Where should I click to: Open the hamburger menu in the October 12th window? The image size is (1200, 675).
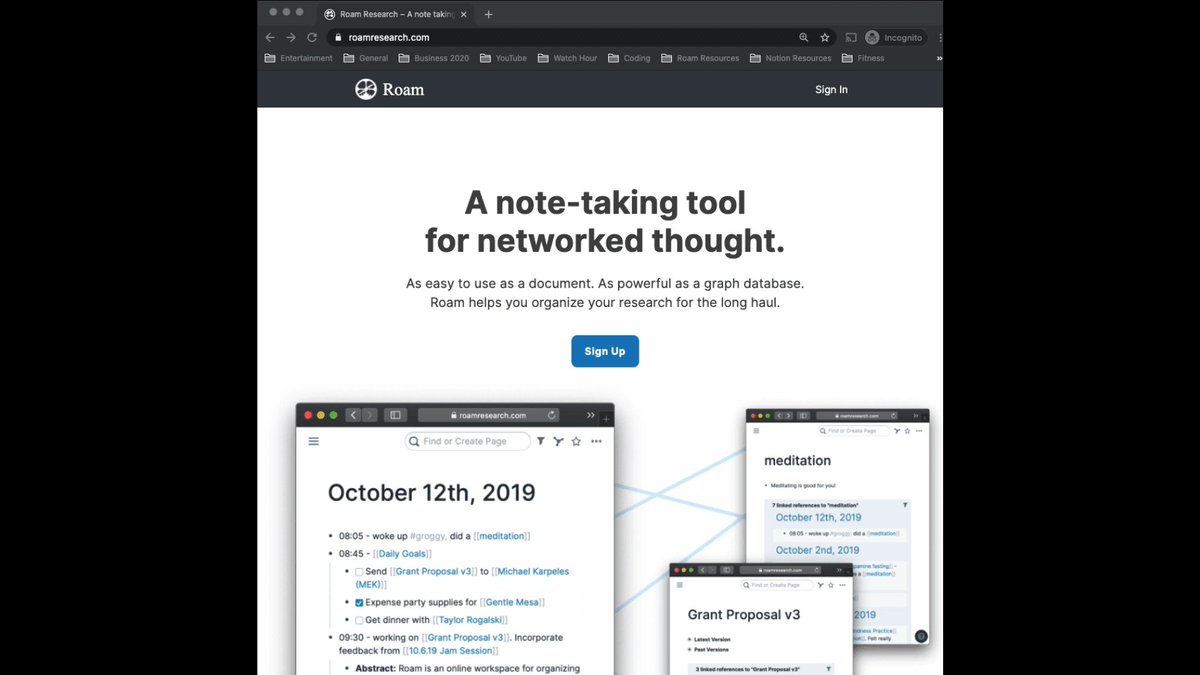(x=313, y=441)
